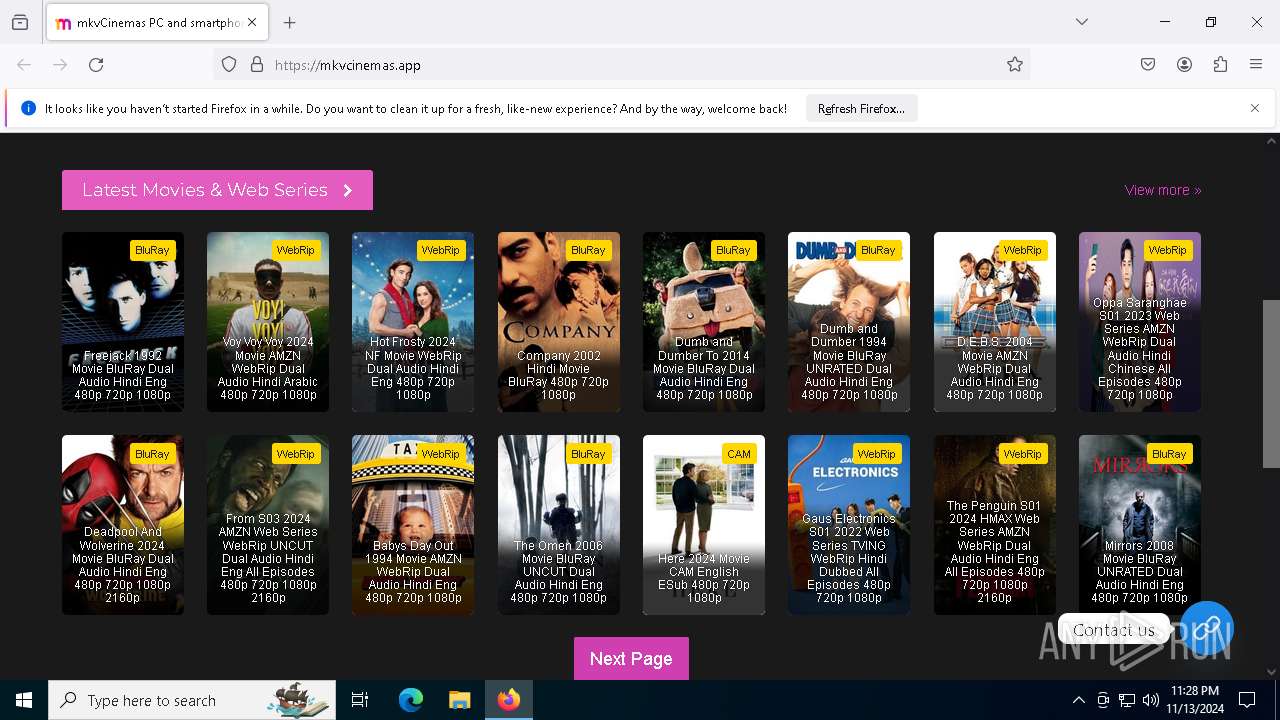Click the scrollbar down arrow
1280x720 pixels.
click(x=1271, y=672)
